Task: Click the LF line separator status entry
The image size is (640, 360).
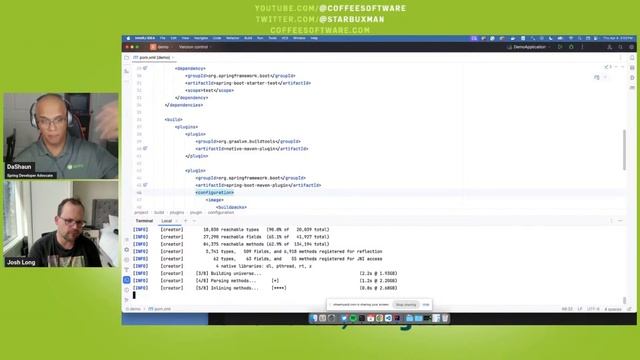Action: [580, 309]
